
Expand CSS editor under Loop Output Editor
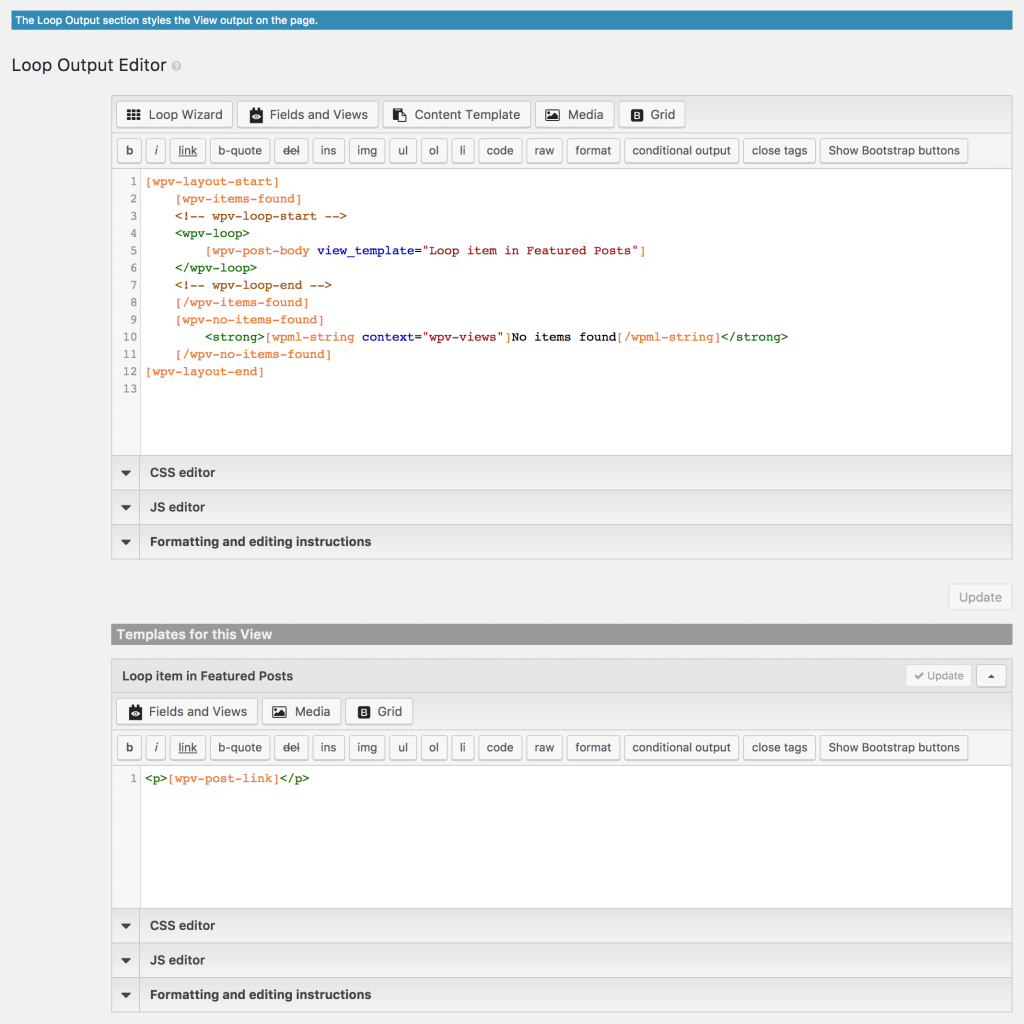[x=562, y=473]
